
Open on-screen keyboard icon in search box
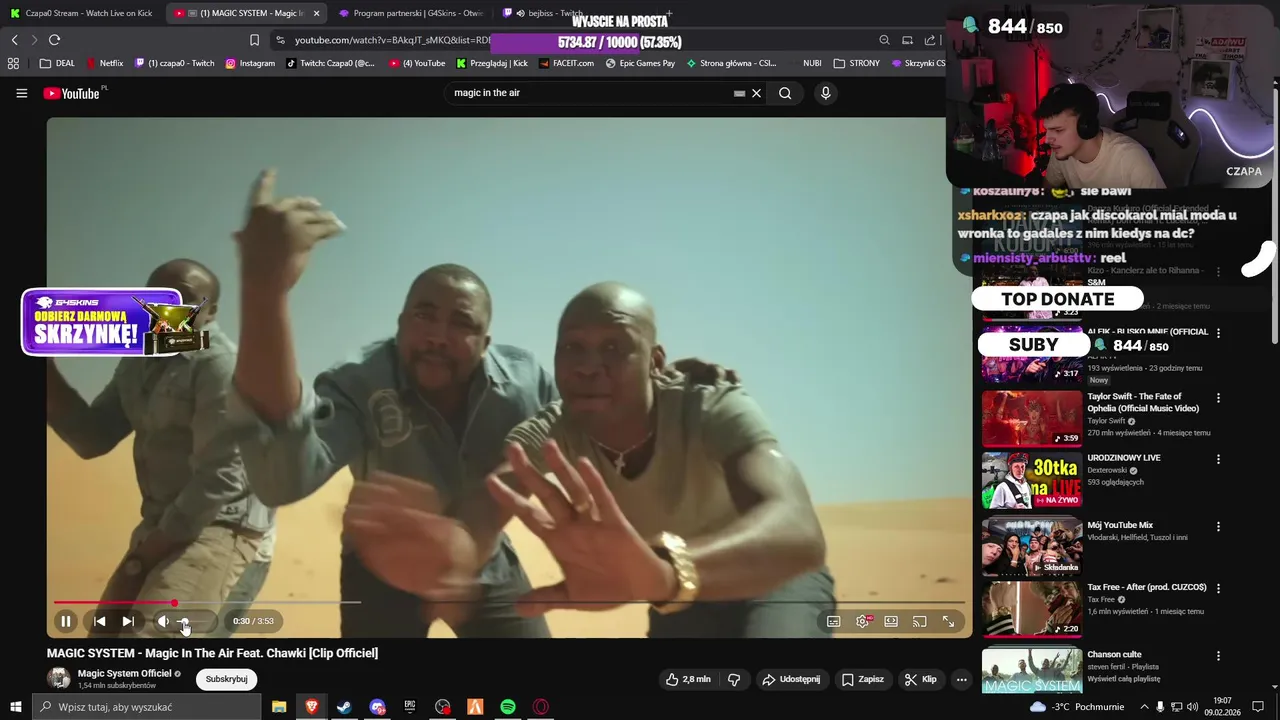coord(739,93)
